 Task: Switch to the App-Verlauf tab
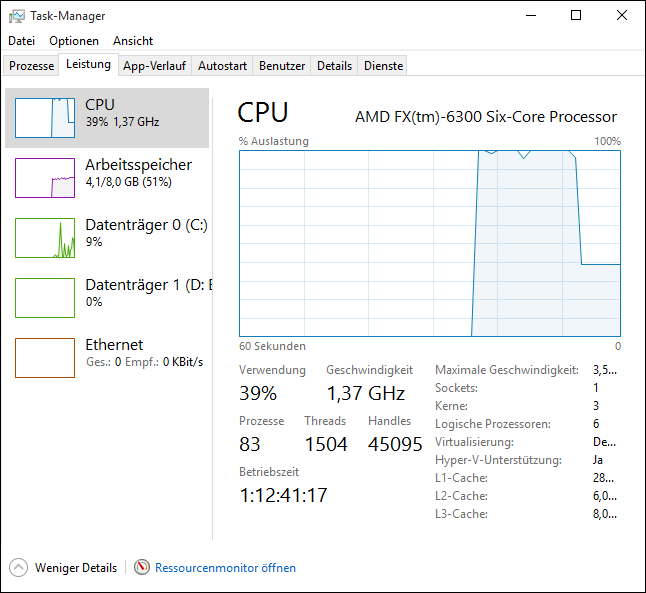click(154, 66)
